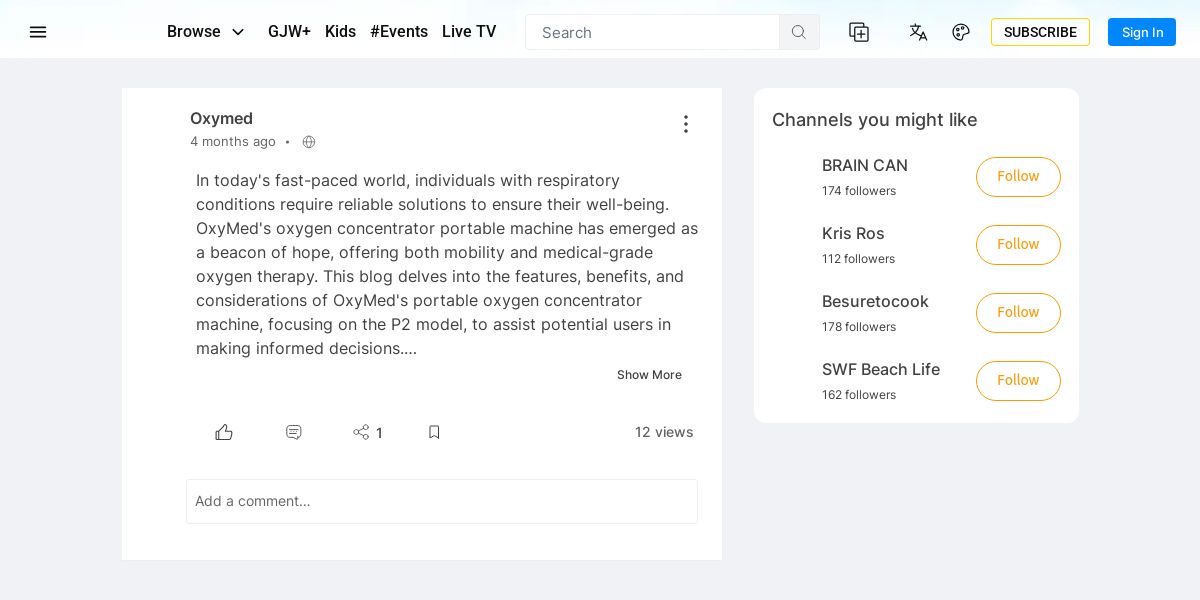The image size is (1200, 600).
Task: Share the Oxymed post
Action: click(x=361, y=432)
